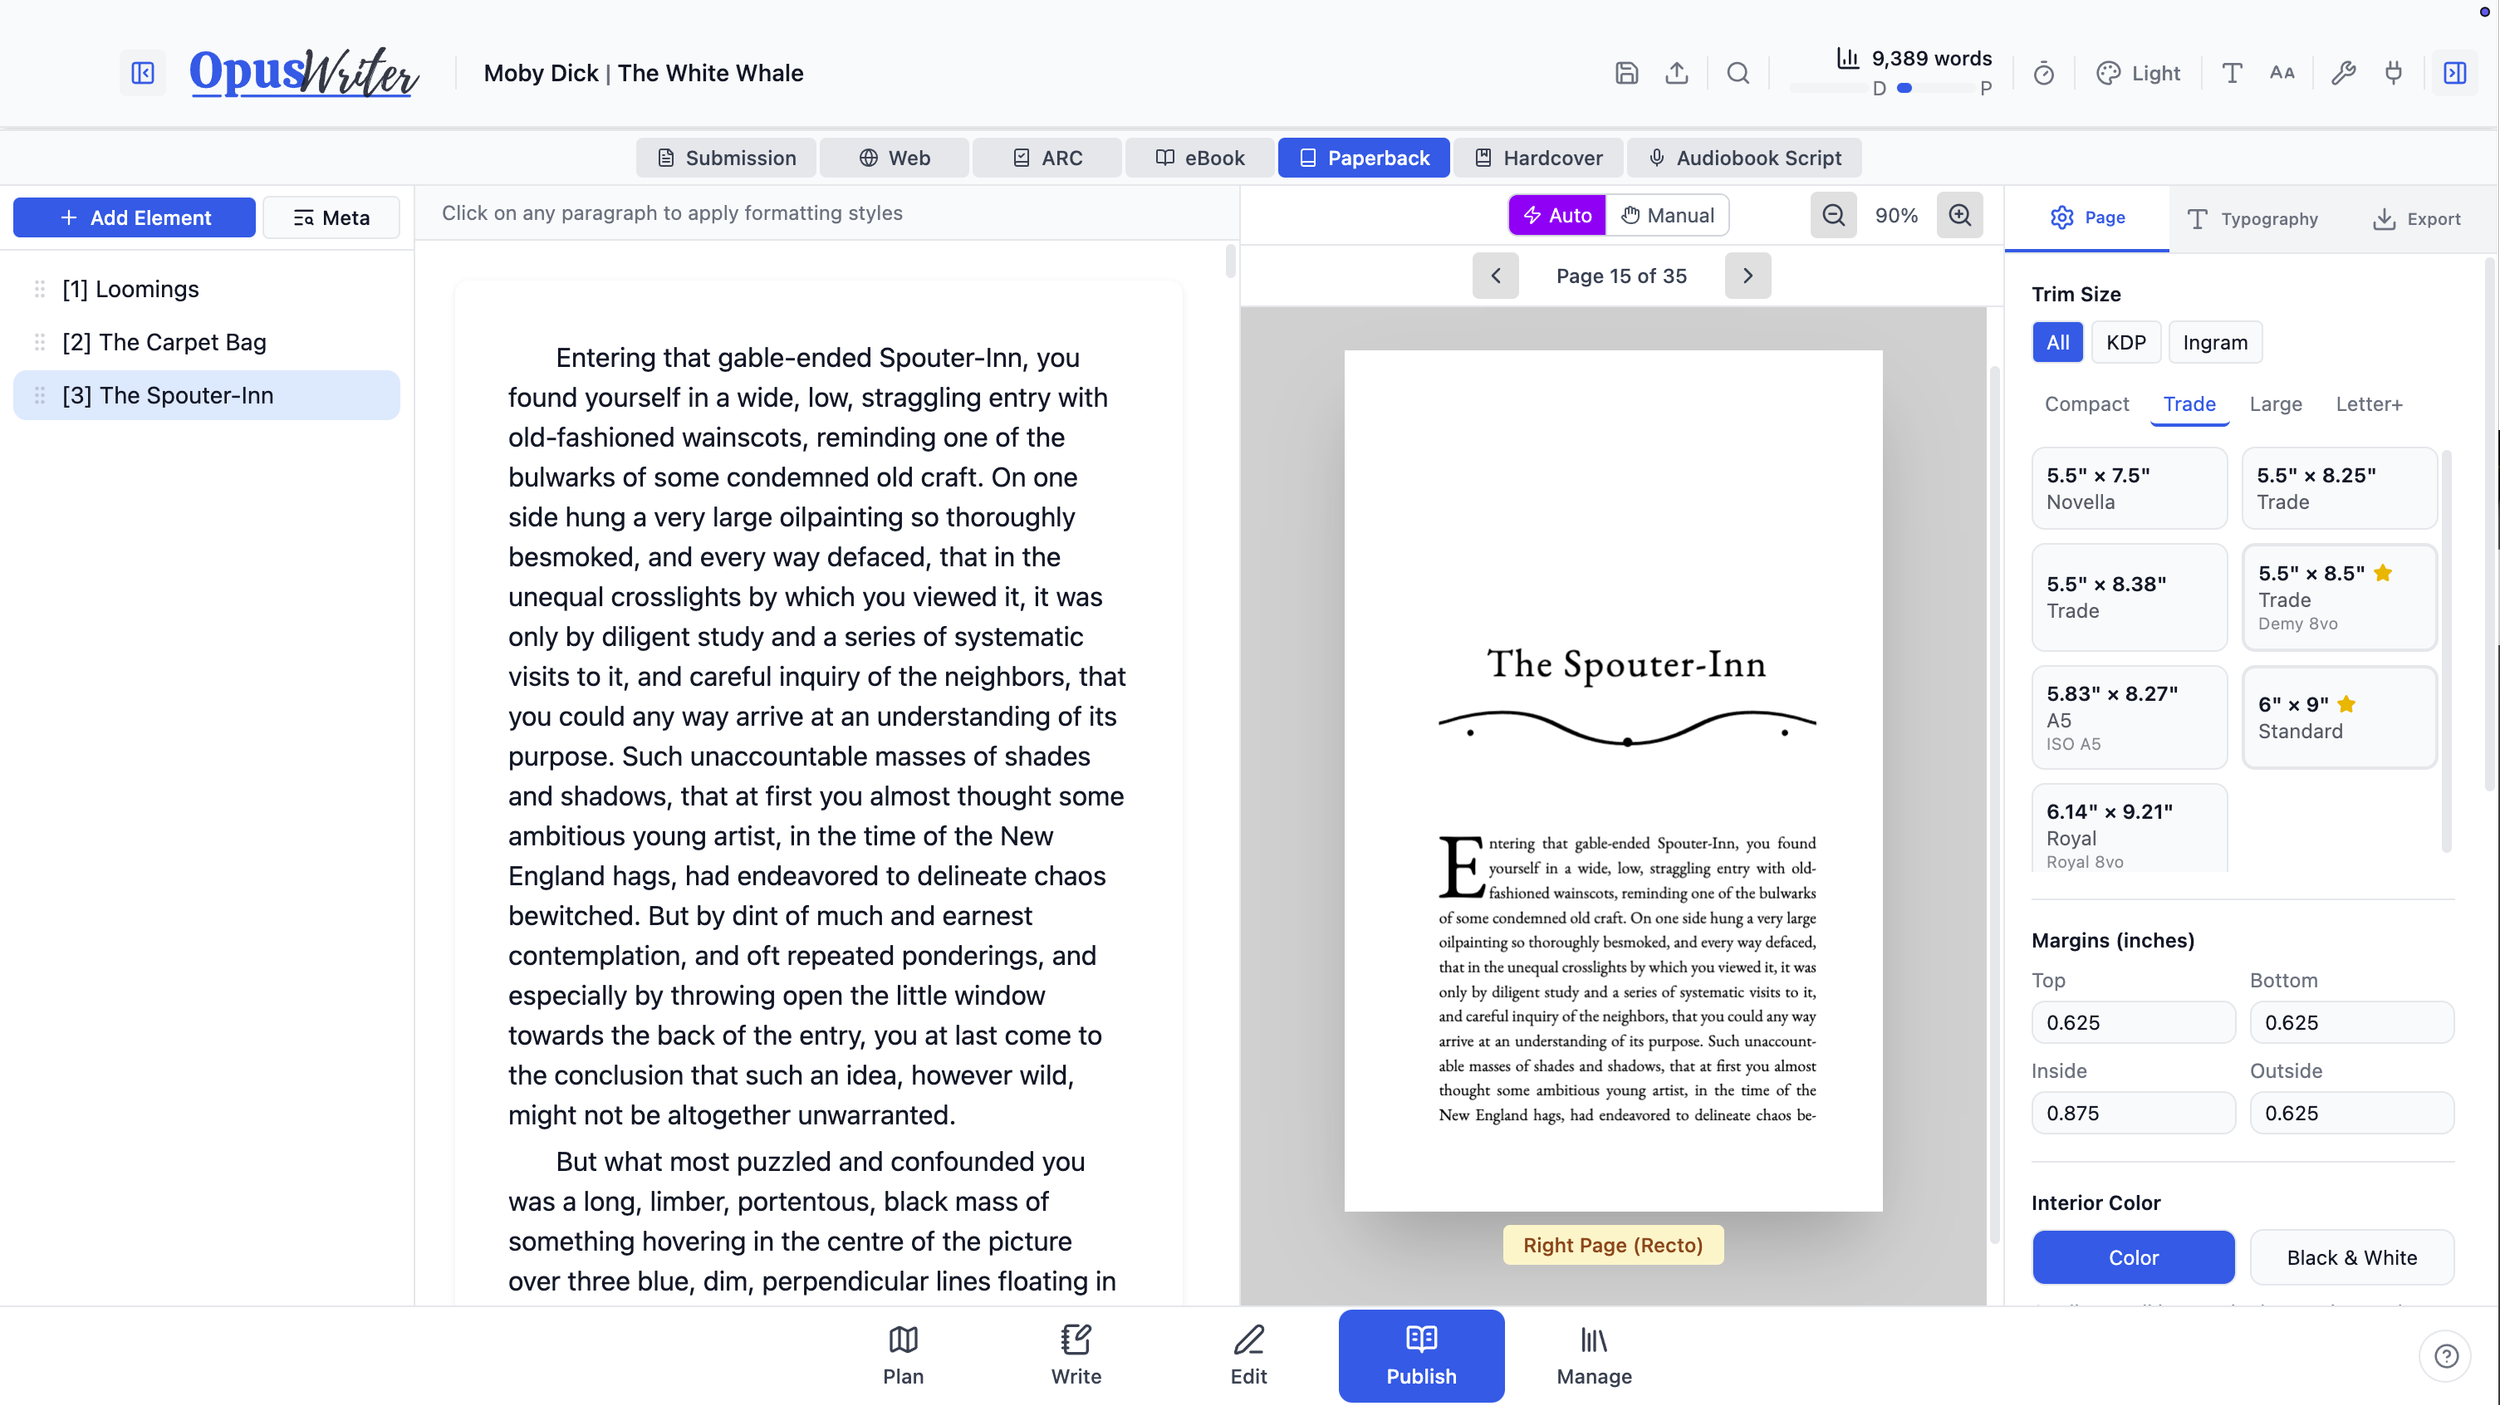Select [1] Loomings chapter

206,289
